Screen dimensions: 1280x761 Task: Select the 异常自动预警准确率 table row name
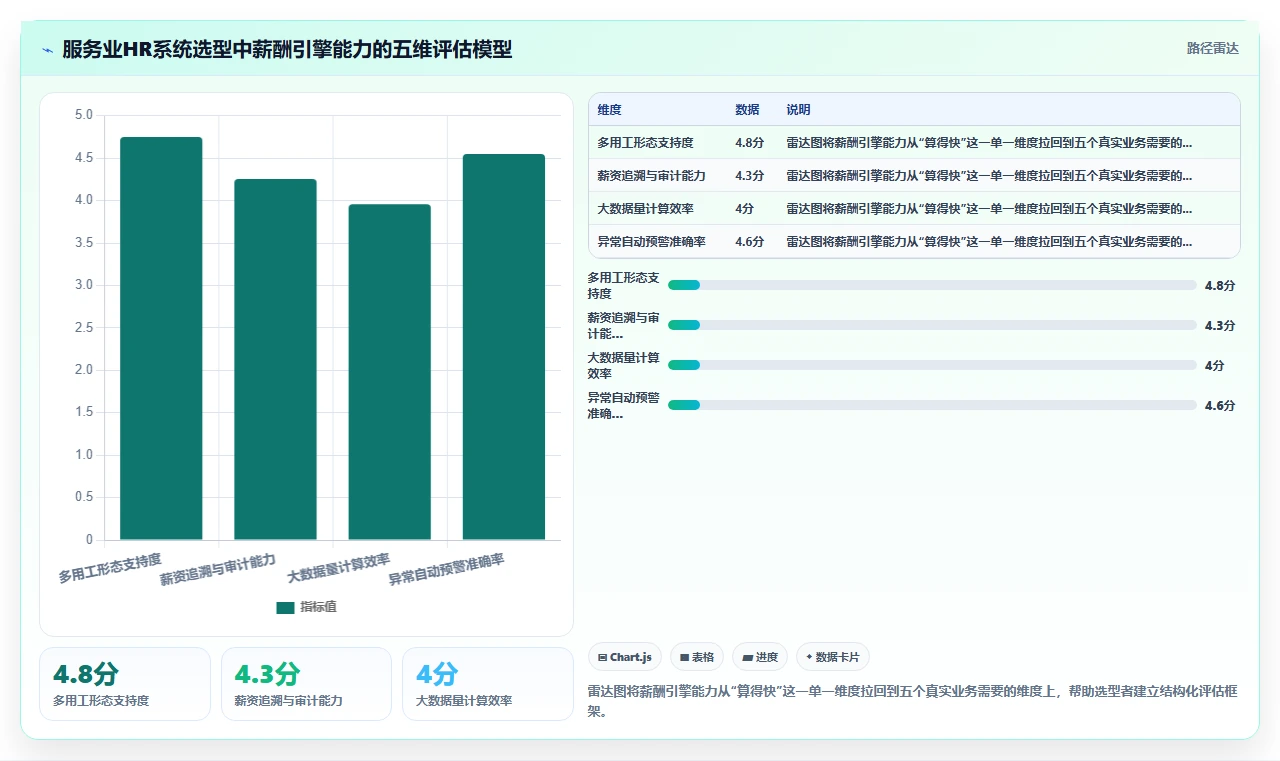tap(651, 241)
